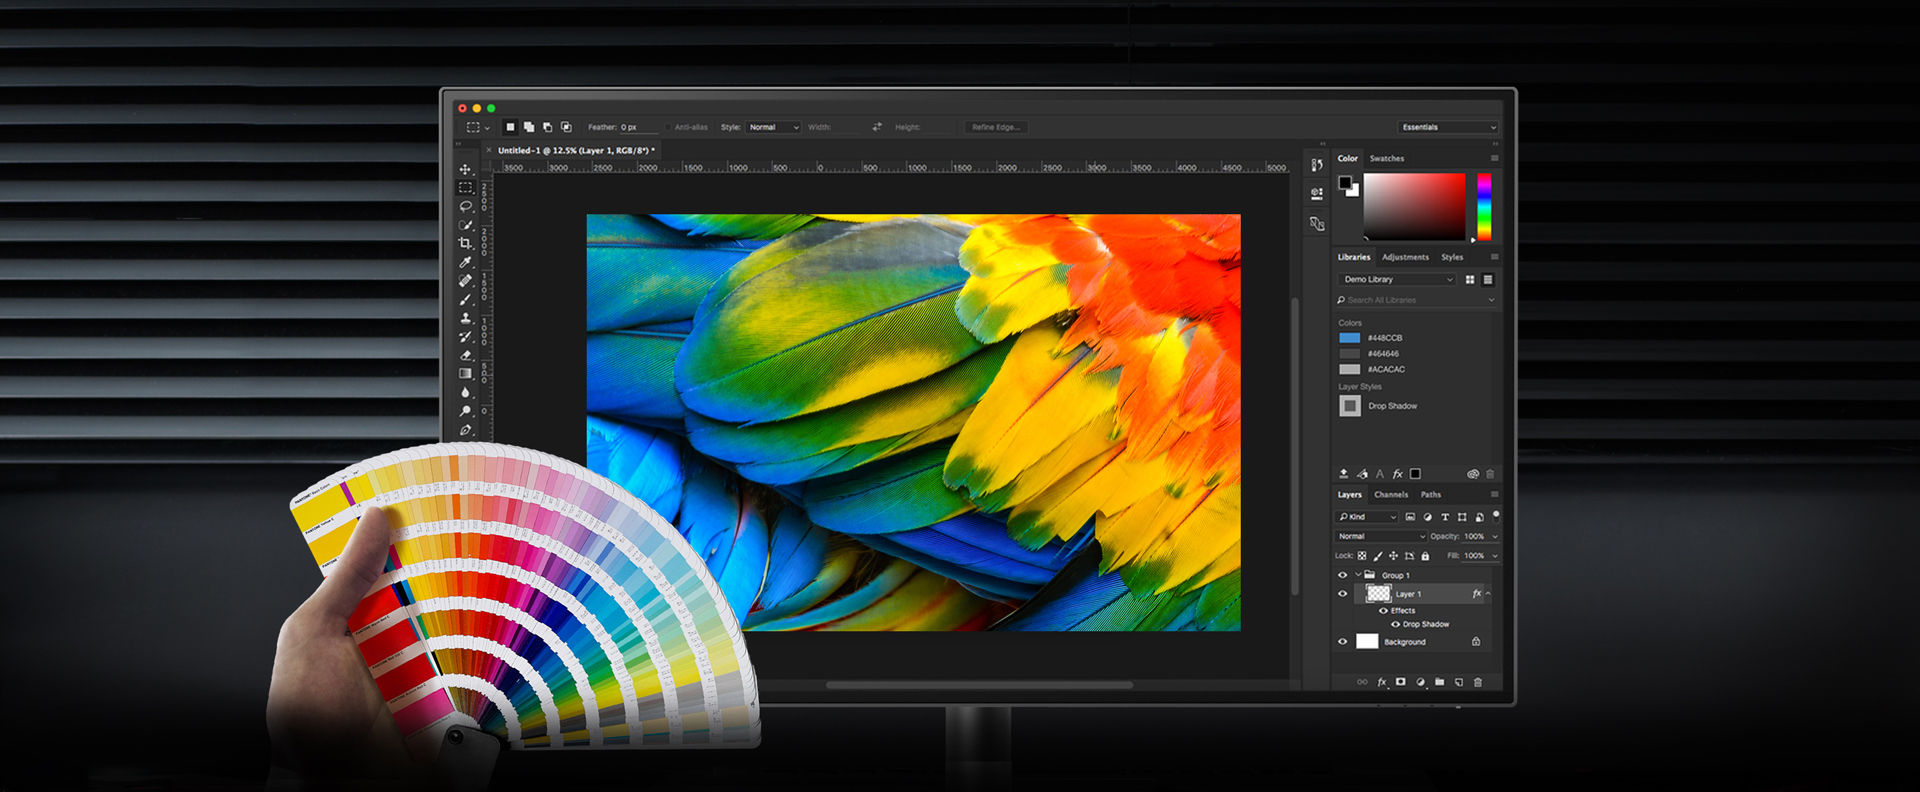The width and height of the screenshot is (1920, 792).
Task: Open the Kind filter dropdown
Action: point(1367,517)
